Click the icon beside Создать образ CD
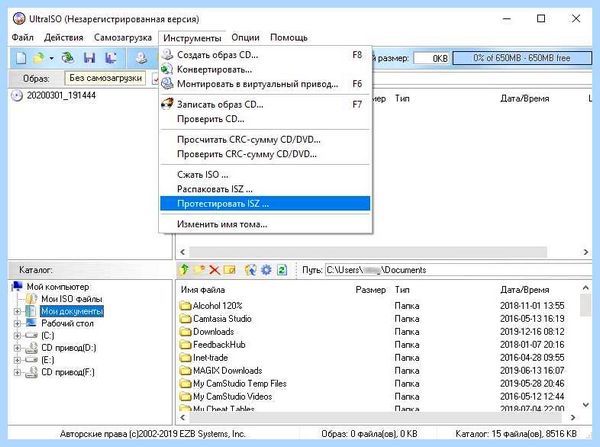 (167, 55)
